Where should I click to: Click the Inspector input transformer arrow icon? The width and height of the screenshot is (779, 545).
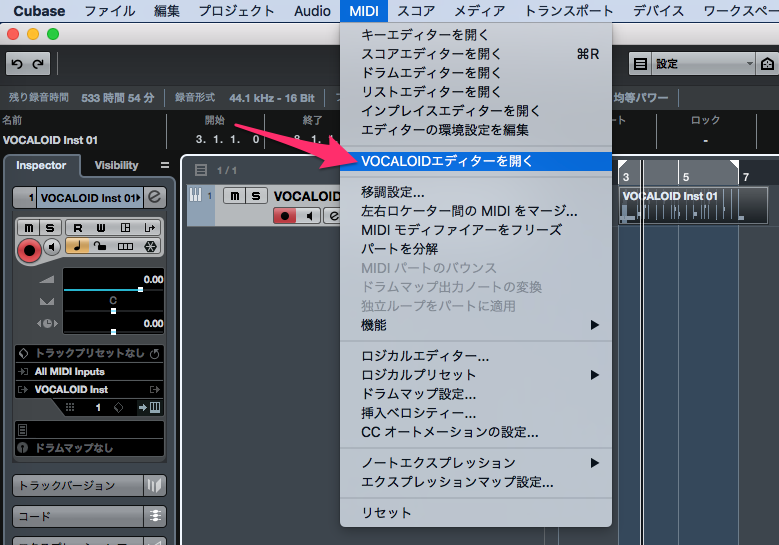(149, 228)
